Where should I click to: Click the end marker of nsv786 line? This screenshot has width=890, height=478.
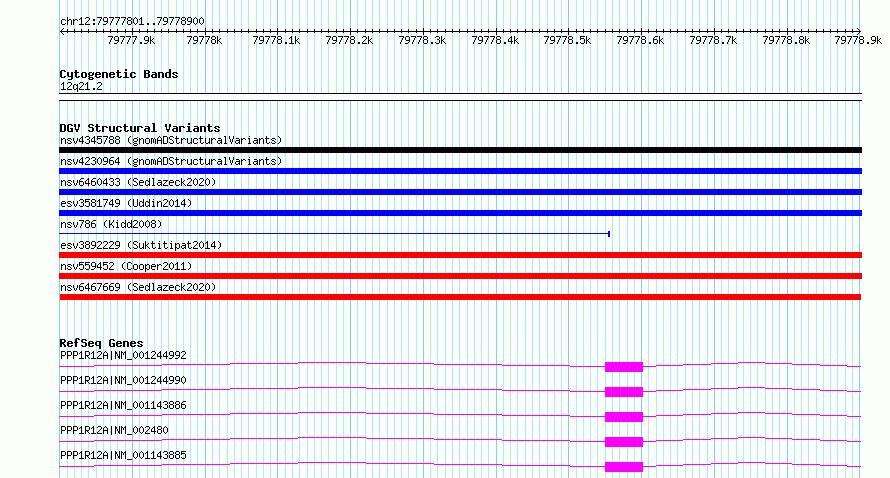click(x=609, y=234)
